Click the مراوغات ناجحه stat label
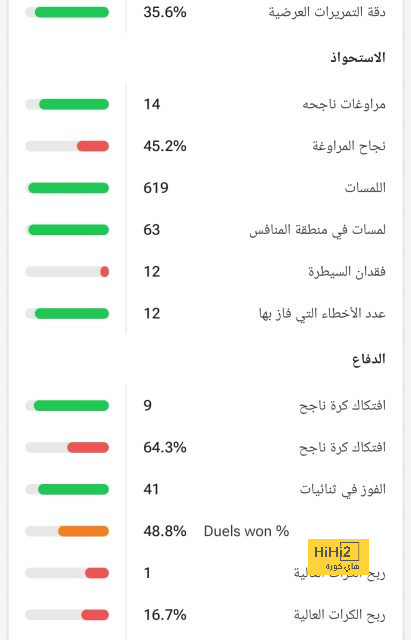The height and width of the screenshot is (640, 411). tap(344, 104)
